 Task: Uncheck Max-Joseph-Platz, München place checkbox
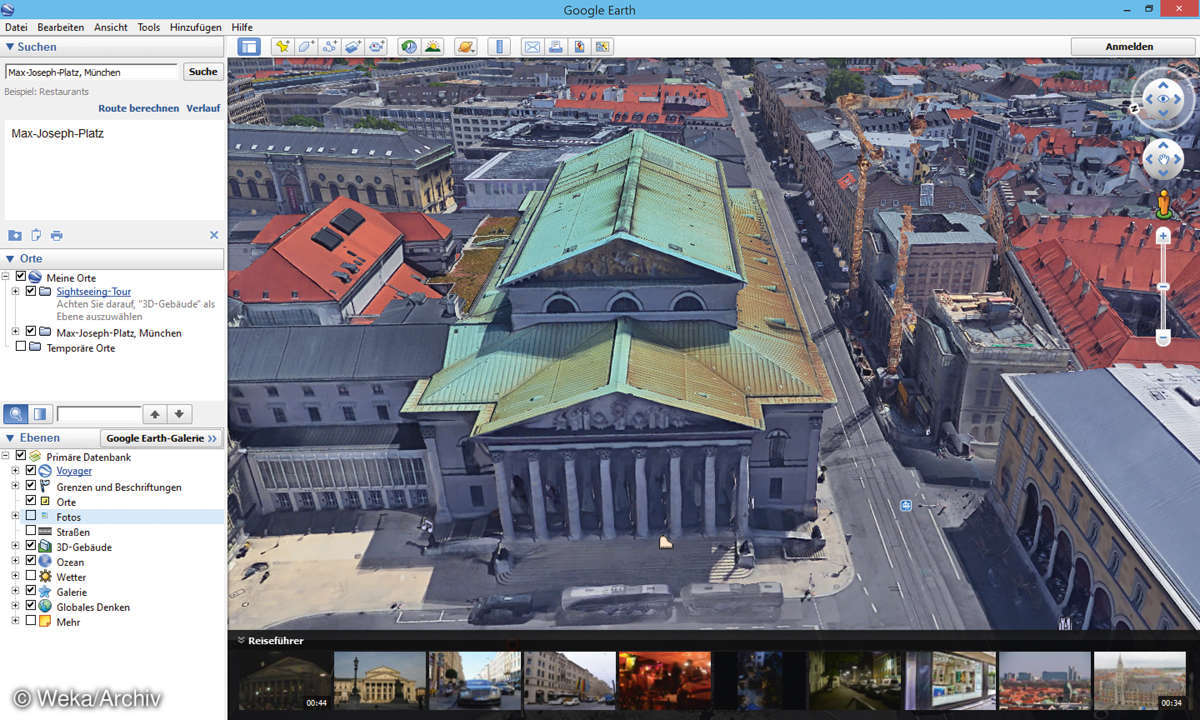31,332
